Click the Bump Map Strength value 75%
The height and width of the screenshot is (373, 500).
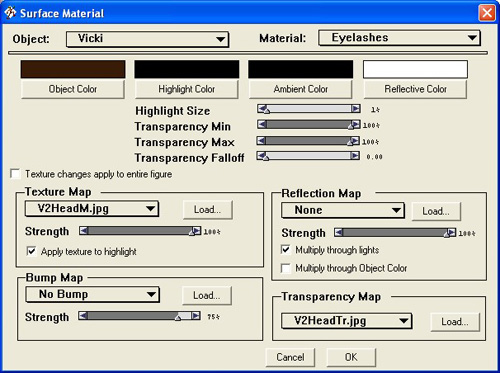(x=213, y=317)
